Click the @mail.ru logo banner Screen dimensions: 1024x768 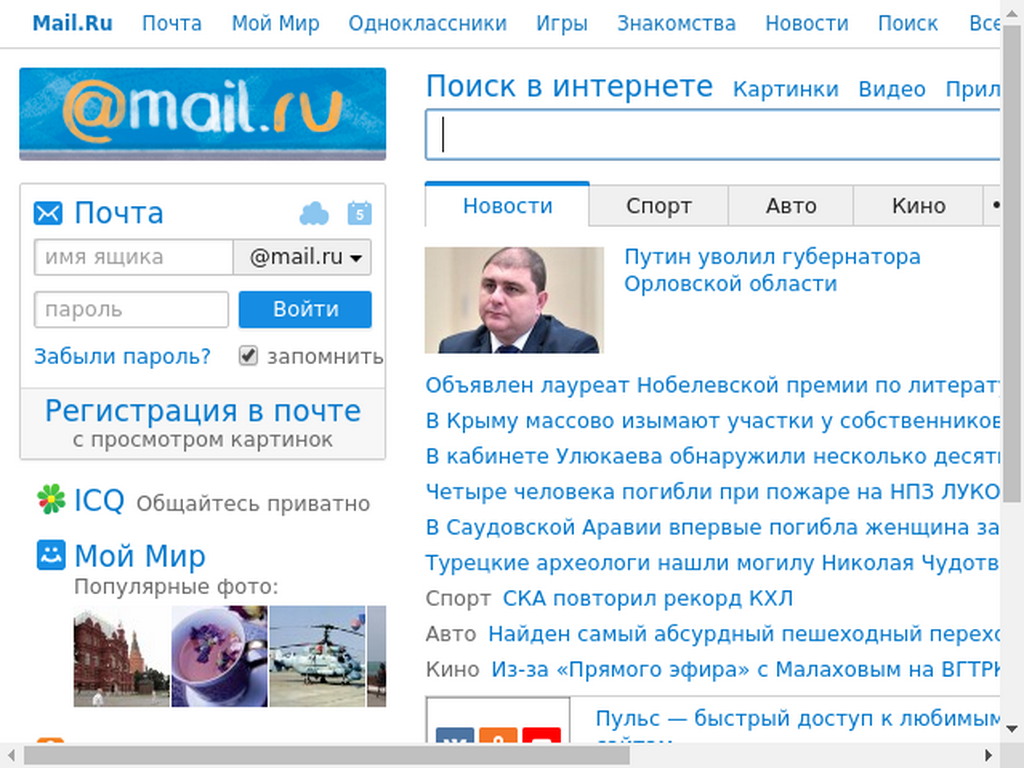(x=202, y=114)
